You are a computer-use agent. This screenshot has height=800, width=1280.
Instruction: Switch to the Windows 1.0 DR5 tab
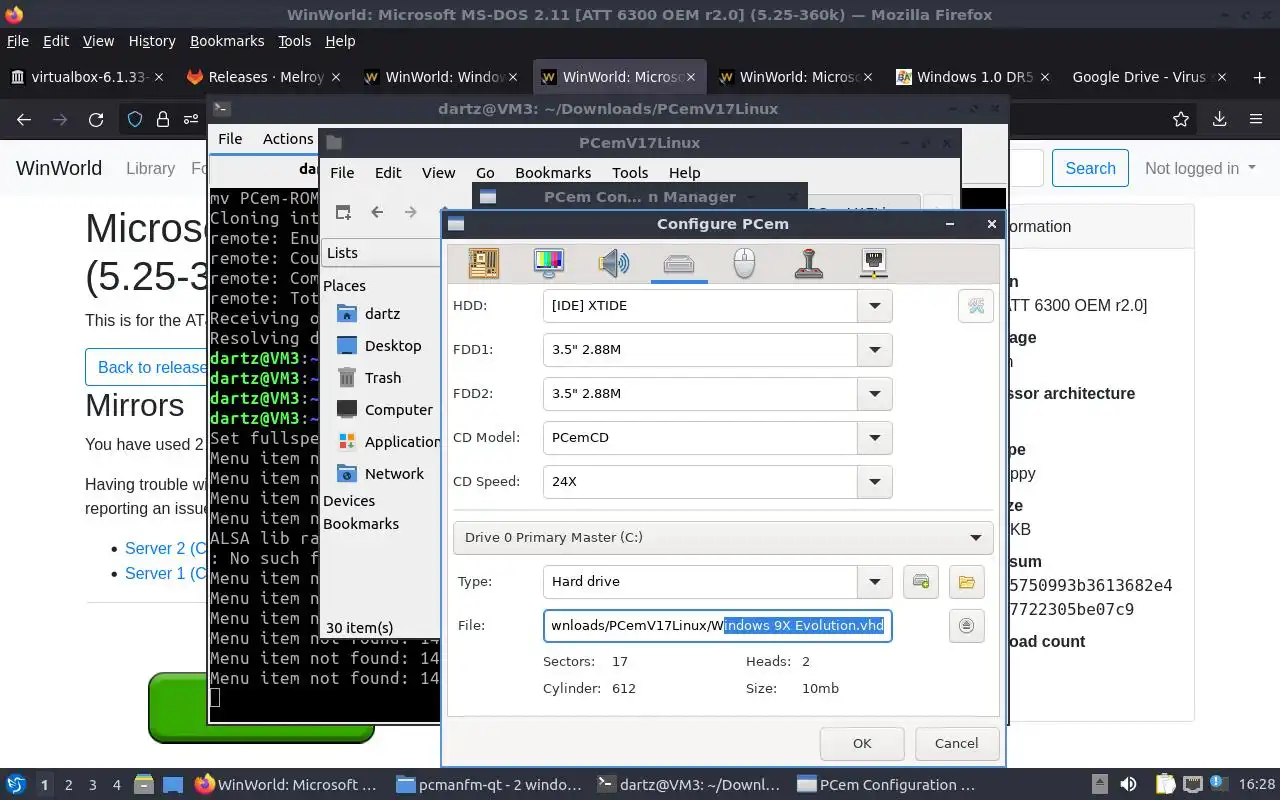click(x=975, y=77)
